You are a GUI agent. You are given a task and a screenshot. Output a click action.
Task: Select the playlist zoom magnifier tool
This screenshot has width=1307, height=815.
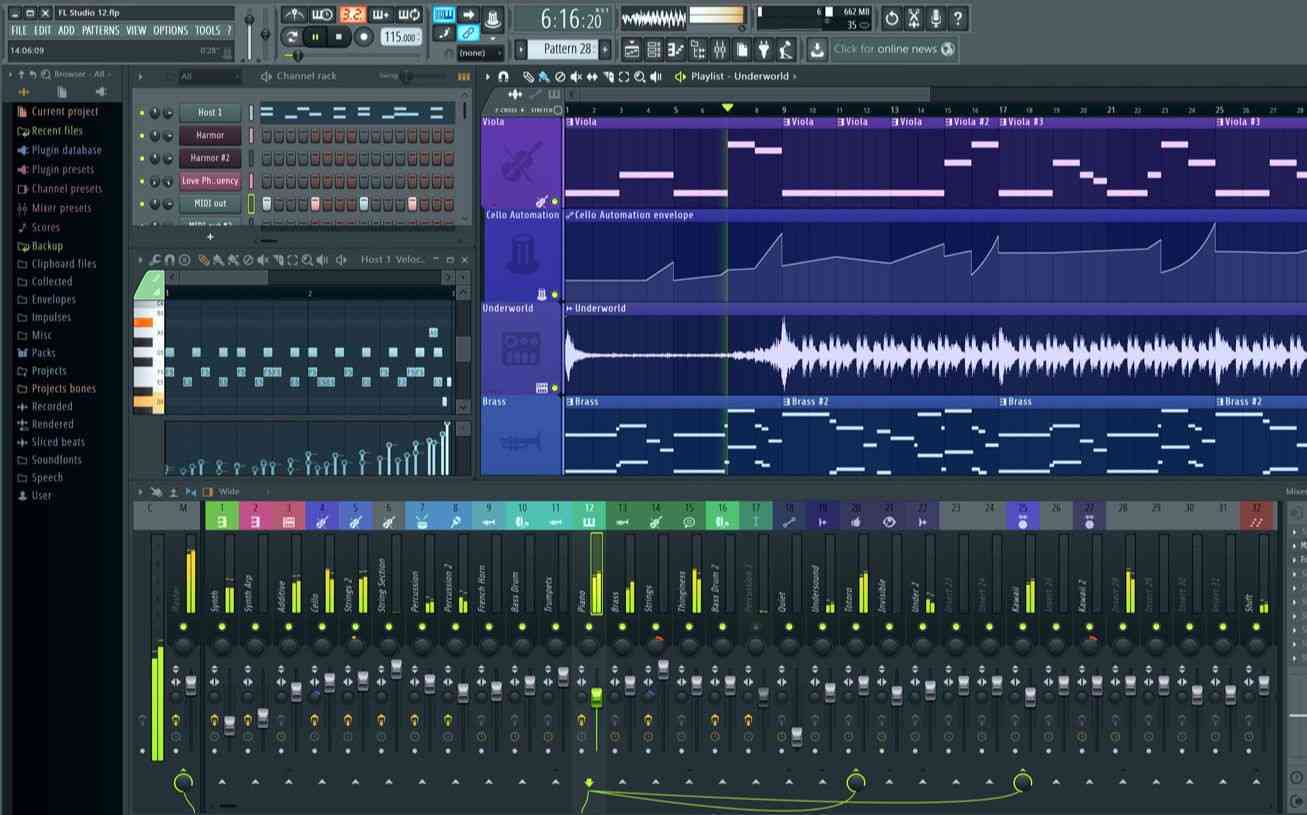coord(640,77)
